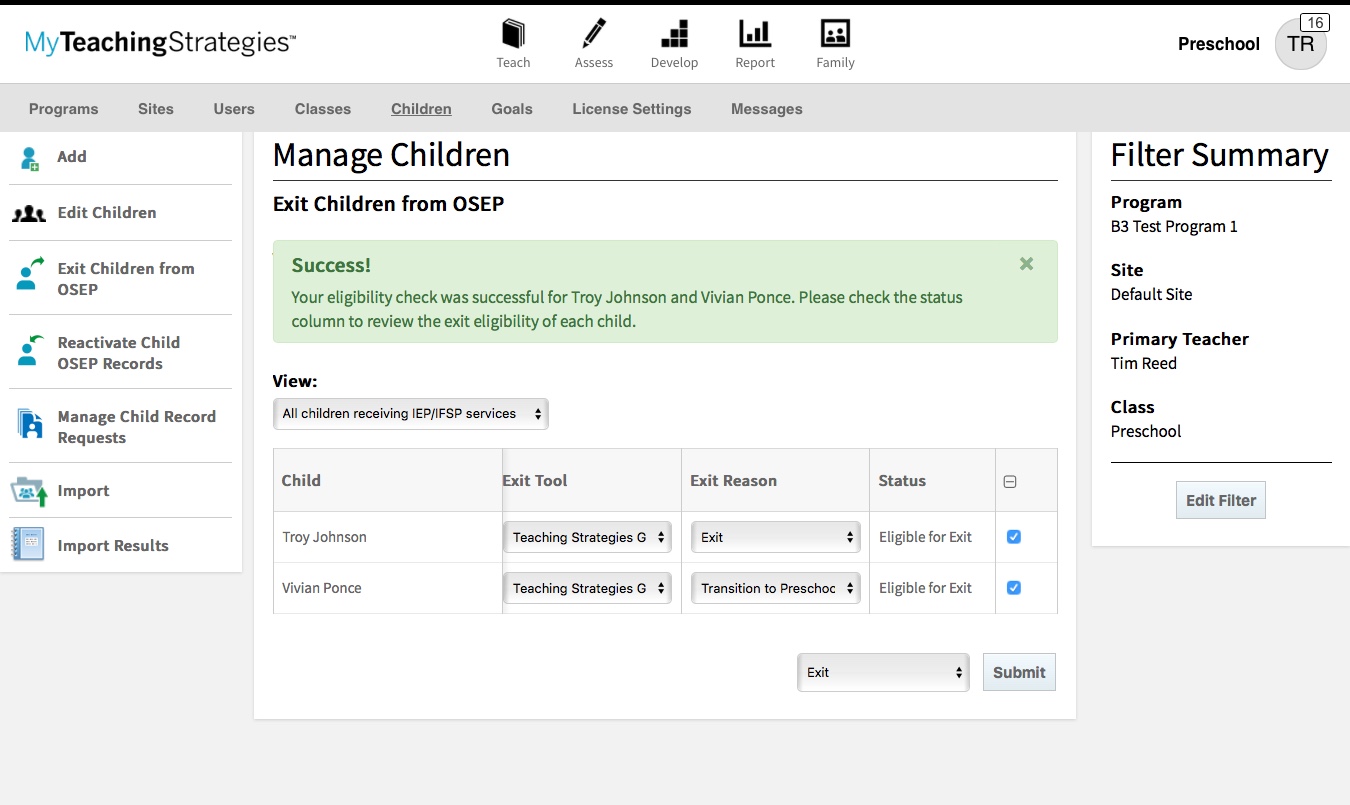Select the Add child icon in the sidebar
Viewport: 1350px width, 805px height.
30,156
